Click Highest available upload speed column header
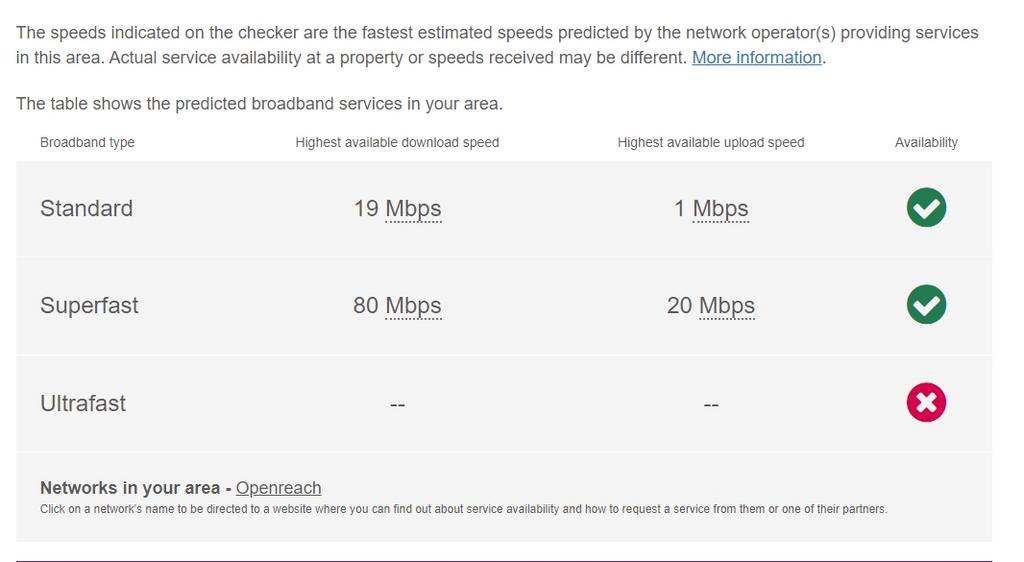This screenshot has height=562, width=1024. click(x=711, y=142)
